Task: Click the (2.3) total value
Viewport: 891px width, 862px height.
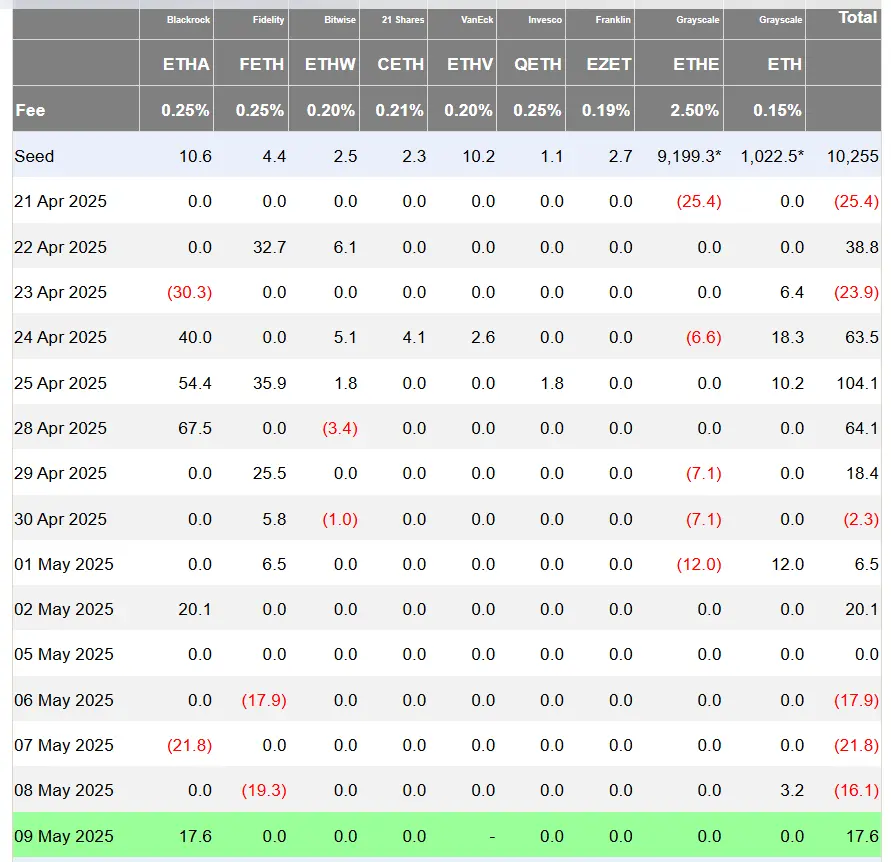Action: pos(861,519)
